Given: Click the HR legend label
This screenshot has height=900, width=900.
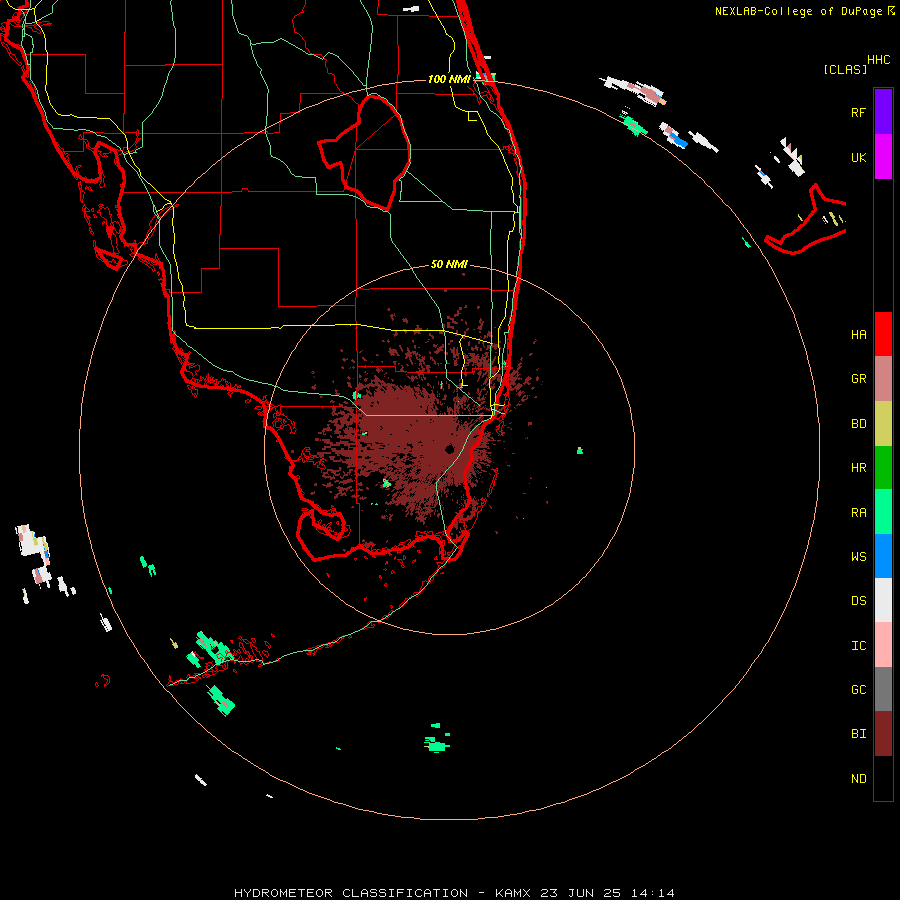Looking at the screenshot, I should click(x=858, y=468).
